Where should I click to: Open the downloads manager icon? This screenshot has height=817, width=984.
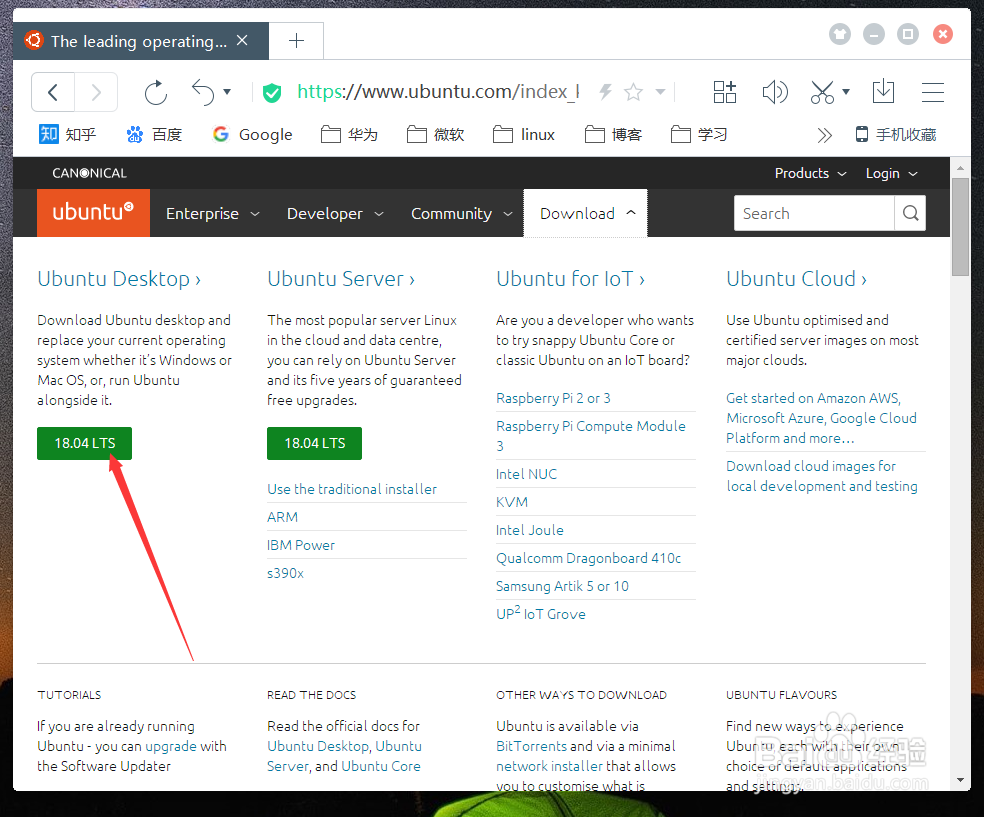[884, 92]
